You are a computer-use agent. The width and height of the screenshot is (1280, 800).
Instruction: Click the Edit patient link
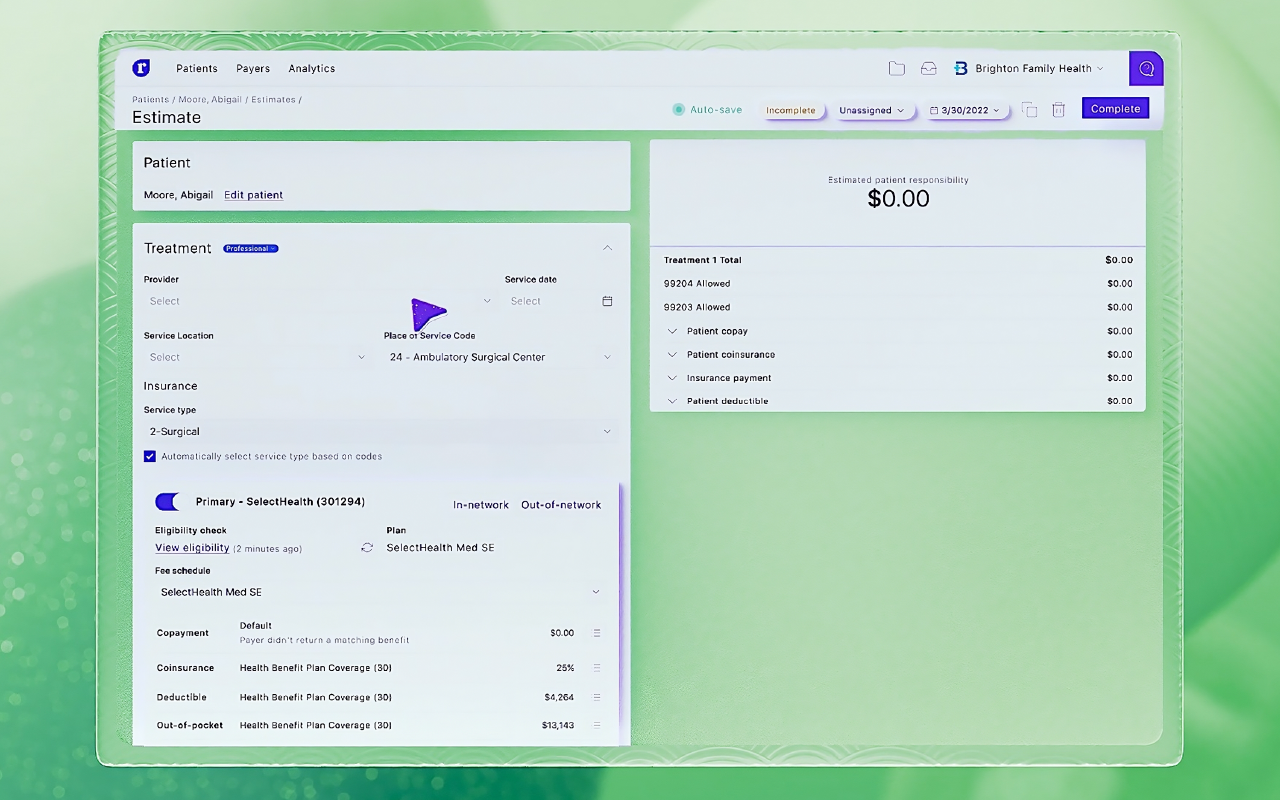point(253,195)
